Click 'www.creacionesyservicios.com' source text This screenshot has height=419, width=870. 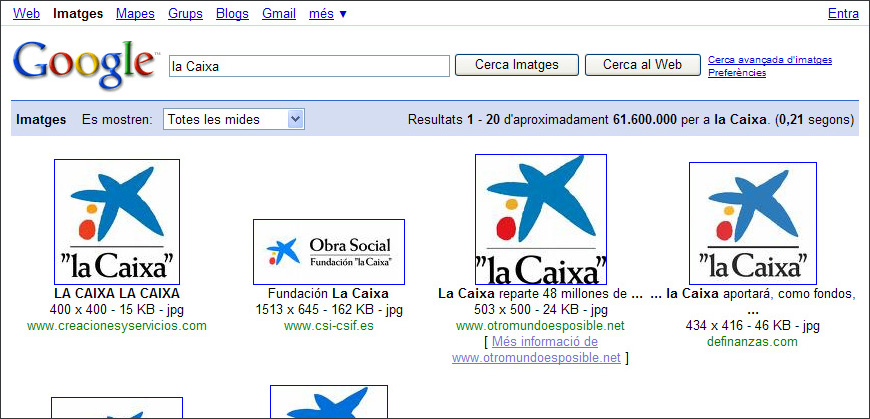[x=117, y=326]
